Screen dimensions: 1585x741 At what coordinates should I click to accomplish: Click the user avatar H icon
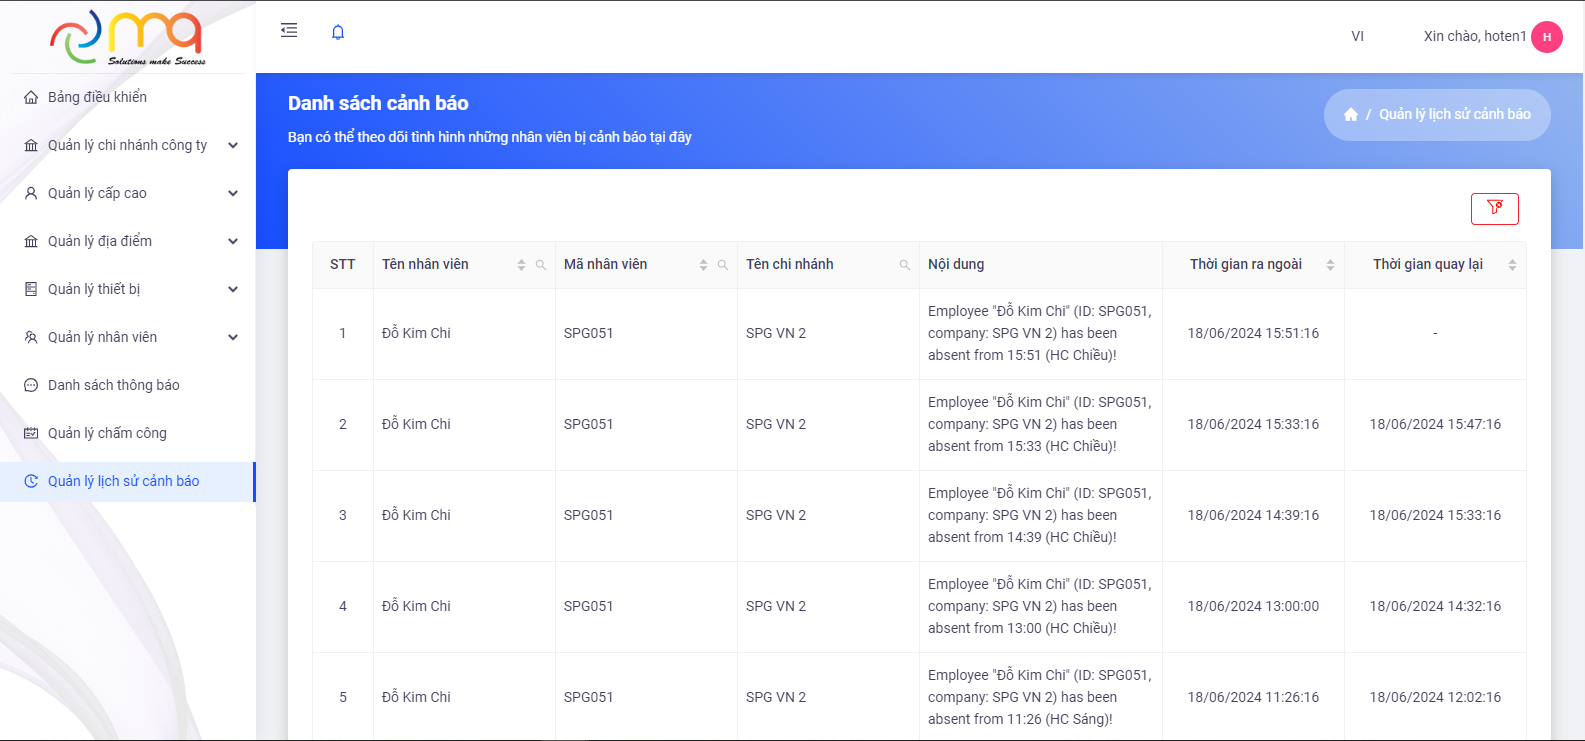click(x=1546, y=37)
